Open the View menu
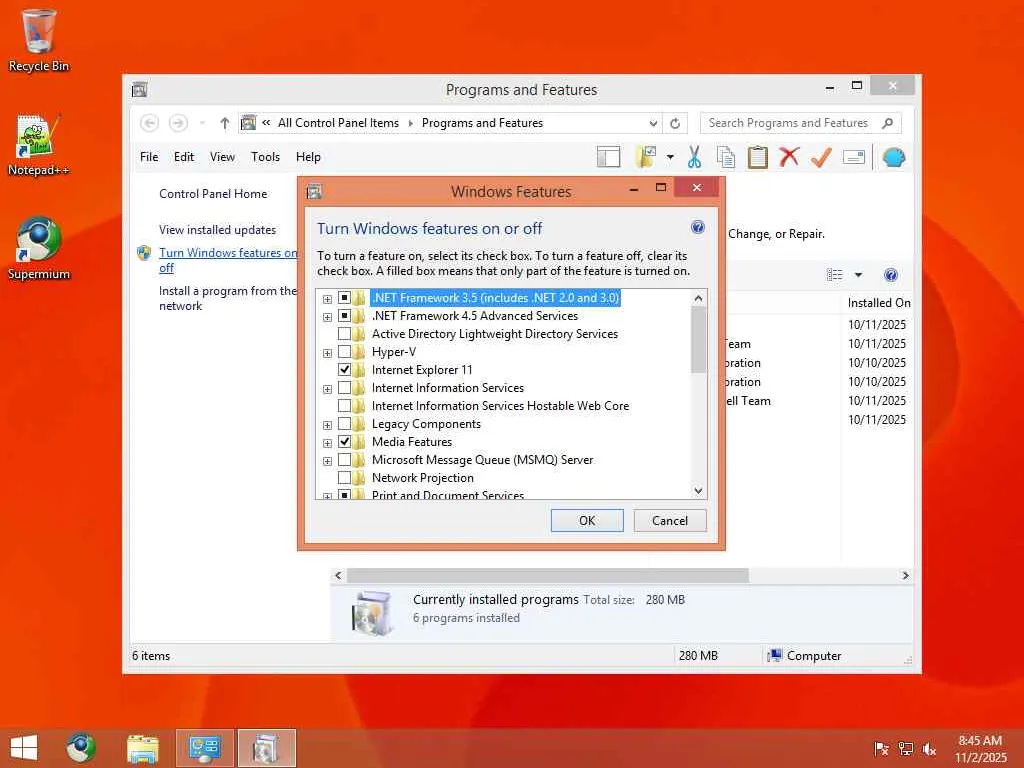 click(x=222, y=157)
